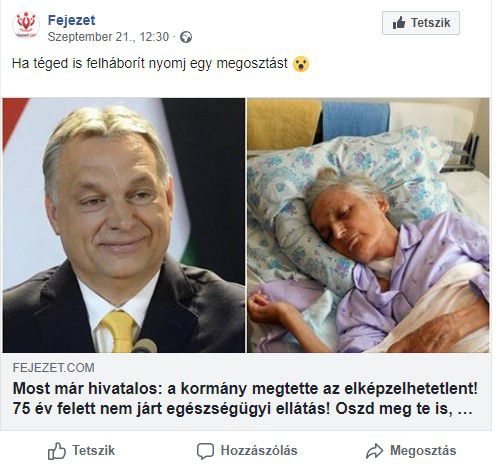Click the thumbs-up icon beside bottom Tetszik
The height and width of the screenshot is (468, 501).
pyautogui.click(x=57, y=451)
